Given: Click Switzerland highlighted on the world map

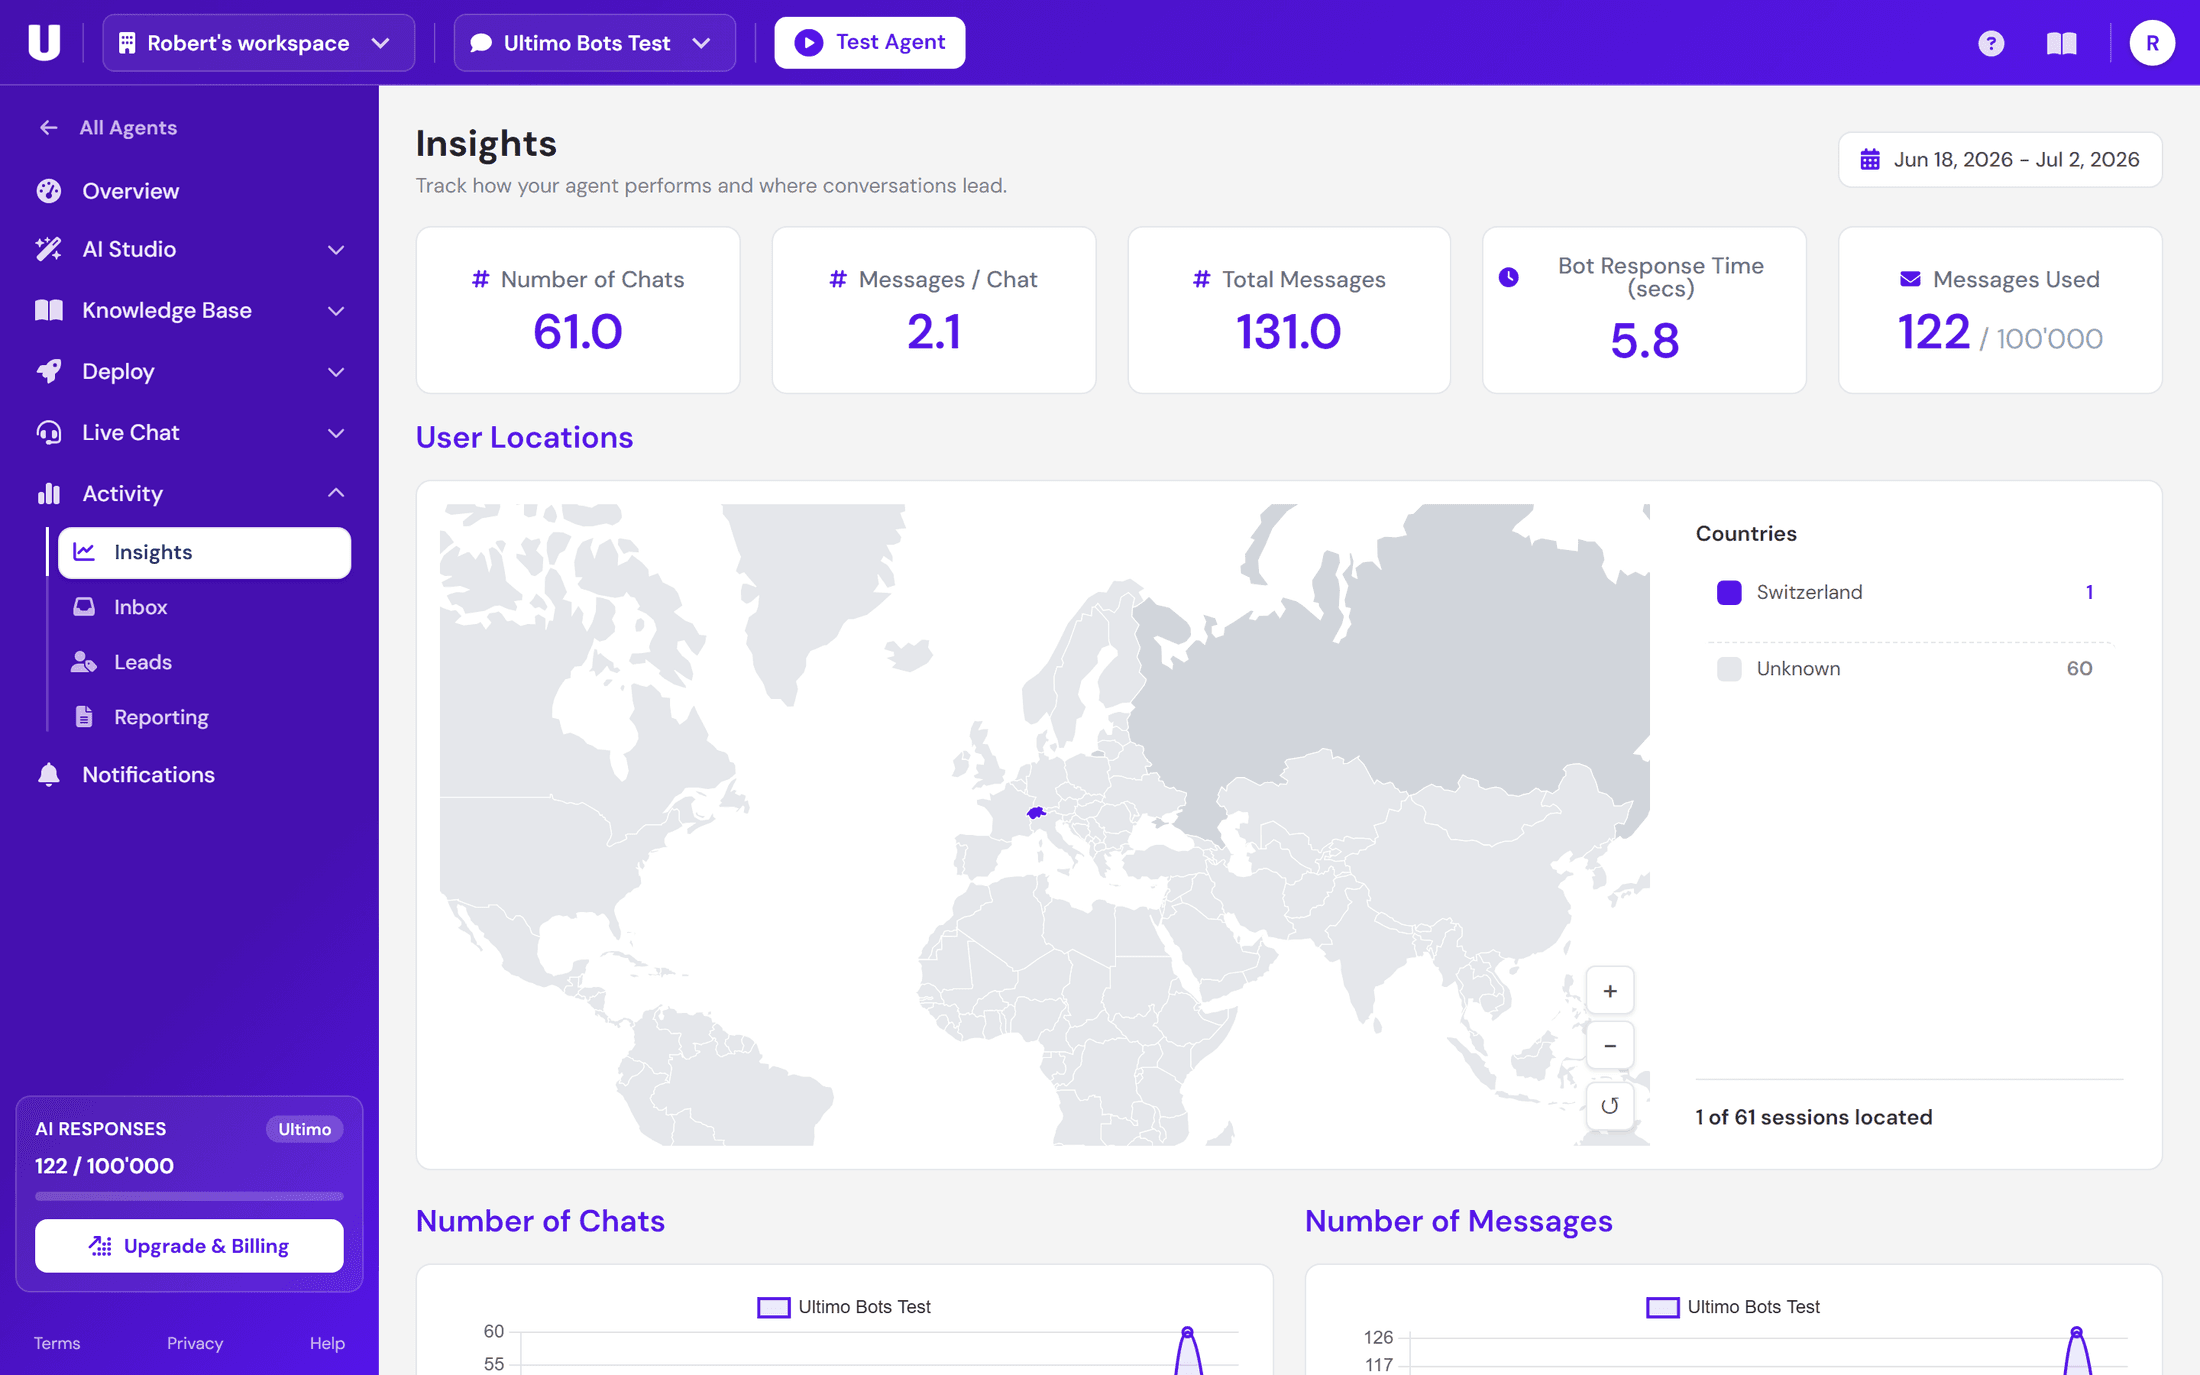Looking at the screenshot, I should click(1037, 813).
